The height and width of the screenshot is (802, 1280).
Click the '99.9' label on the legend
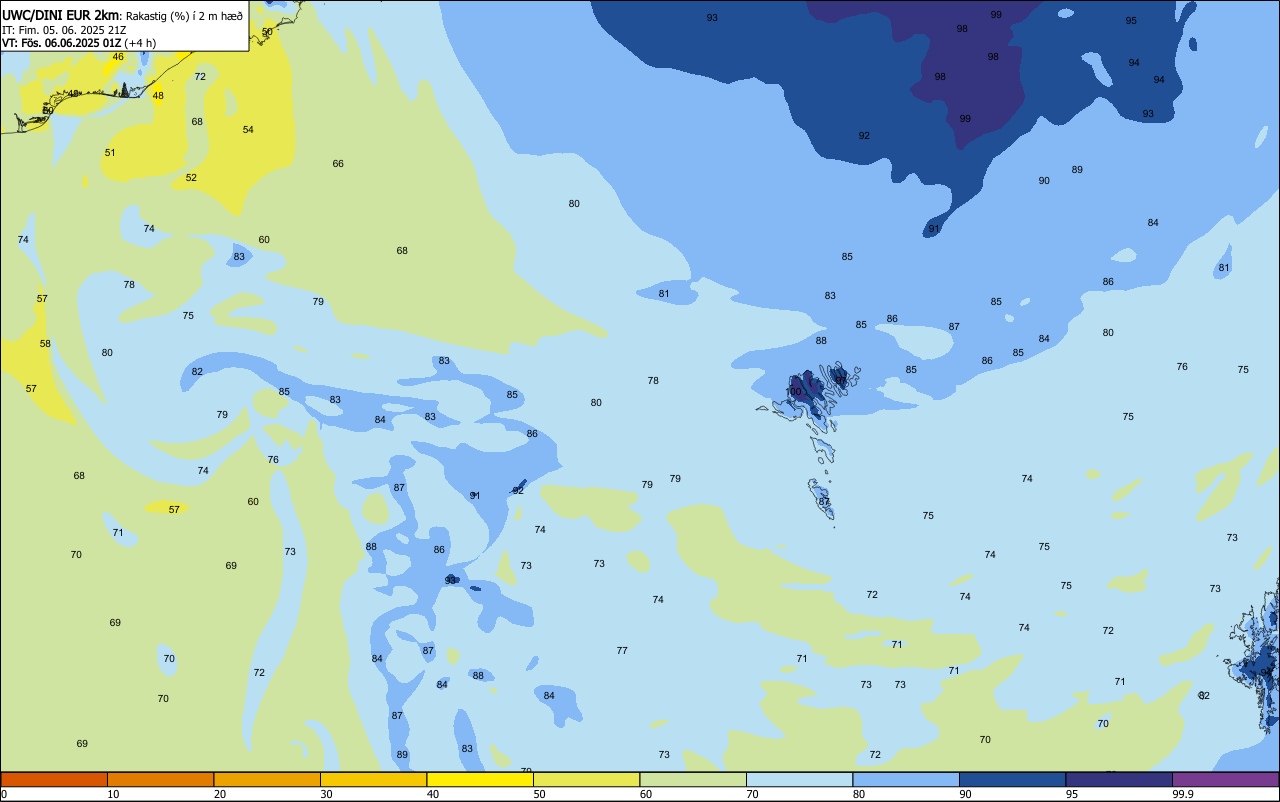point(1183,794)
